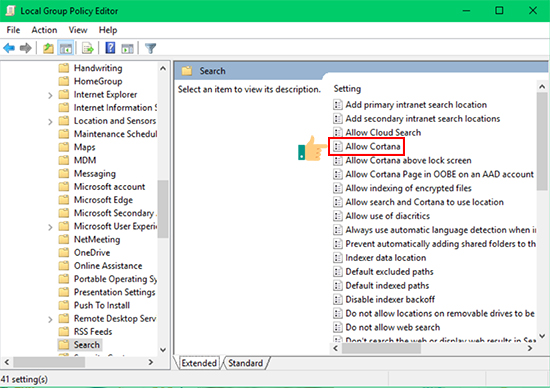Expand the Location and Sensors node
Screen dimensions: 550x388
pyautogui.click(x=50, y=121)
